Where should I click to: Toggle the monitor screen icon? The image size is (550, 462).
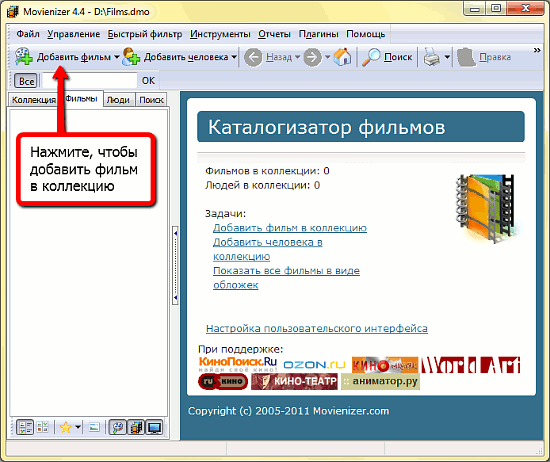tap(154, 427)
